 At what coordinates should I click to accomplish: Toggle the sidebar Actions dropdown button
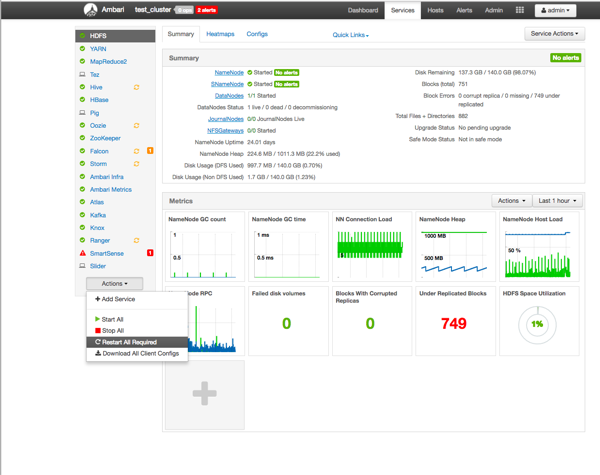click(114, 284)
